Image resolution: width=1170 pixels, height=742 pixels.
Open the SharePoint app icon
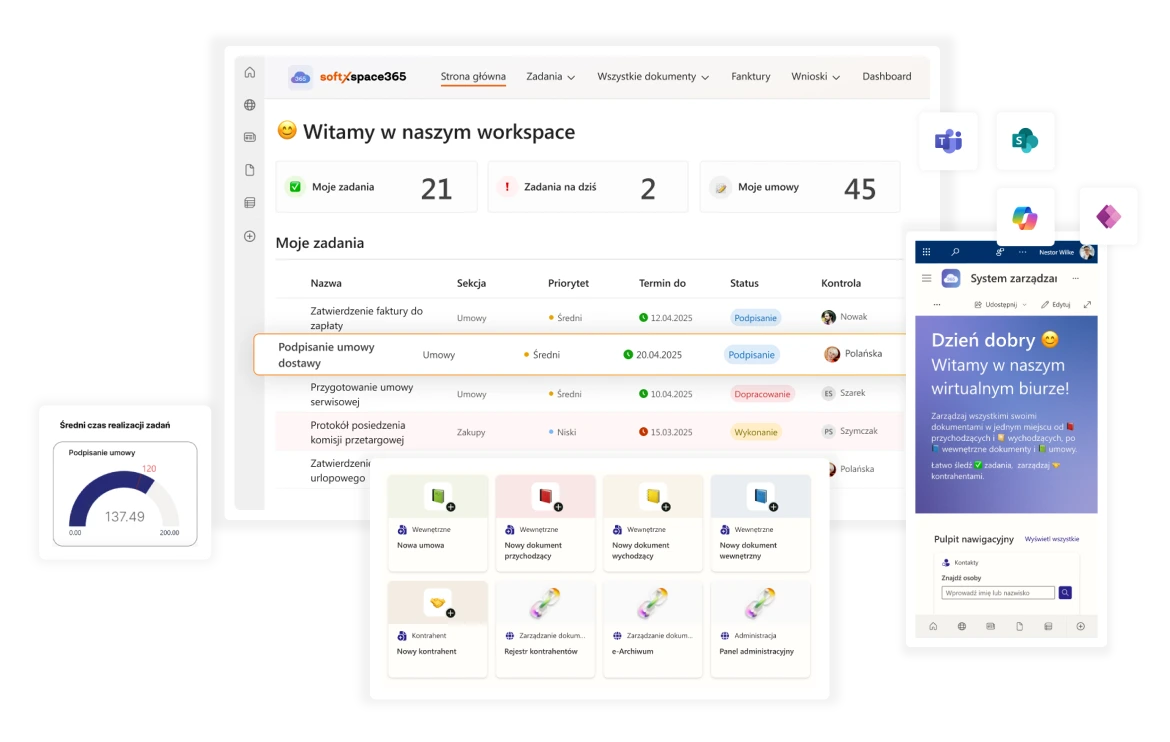1024,141
